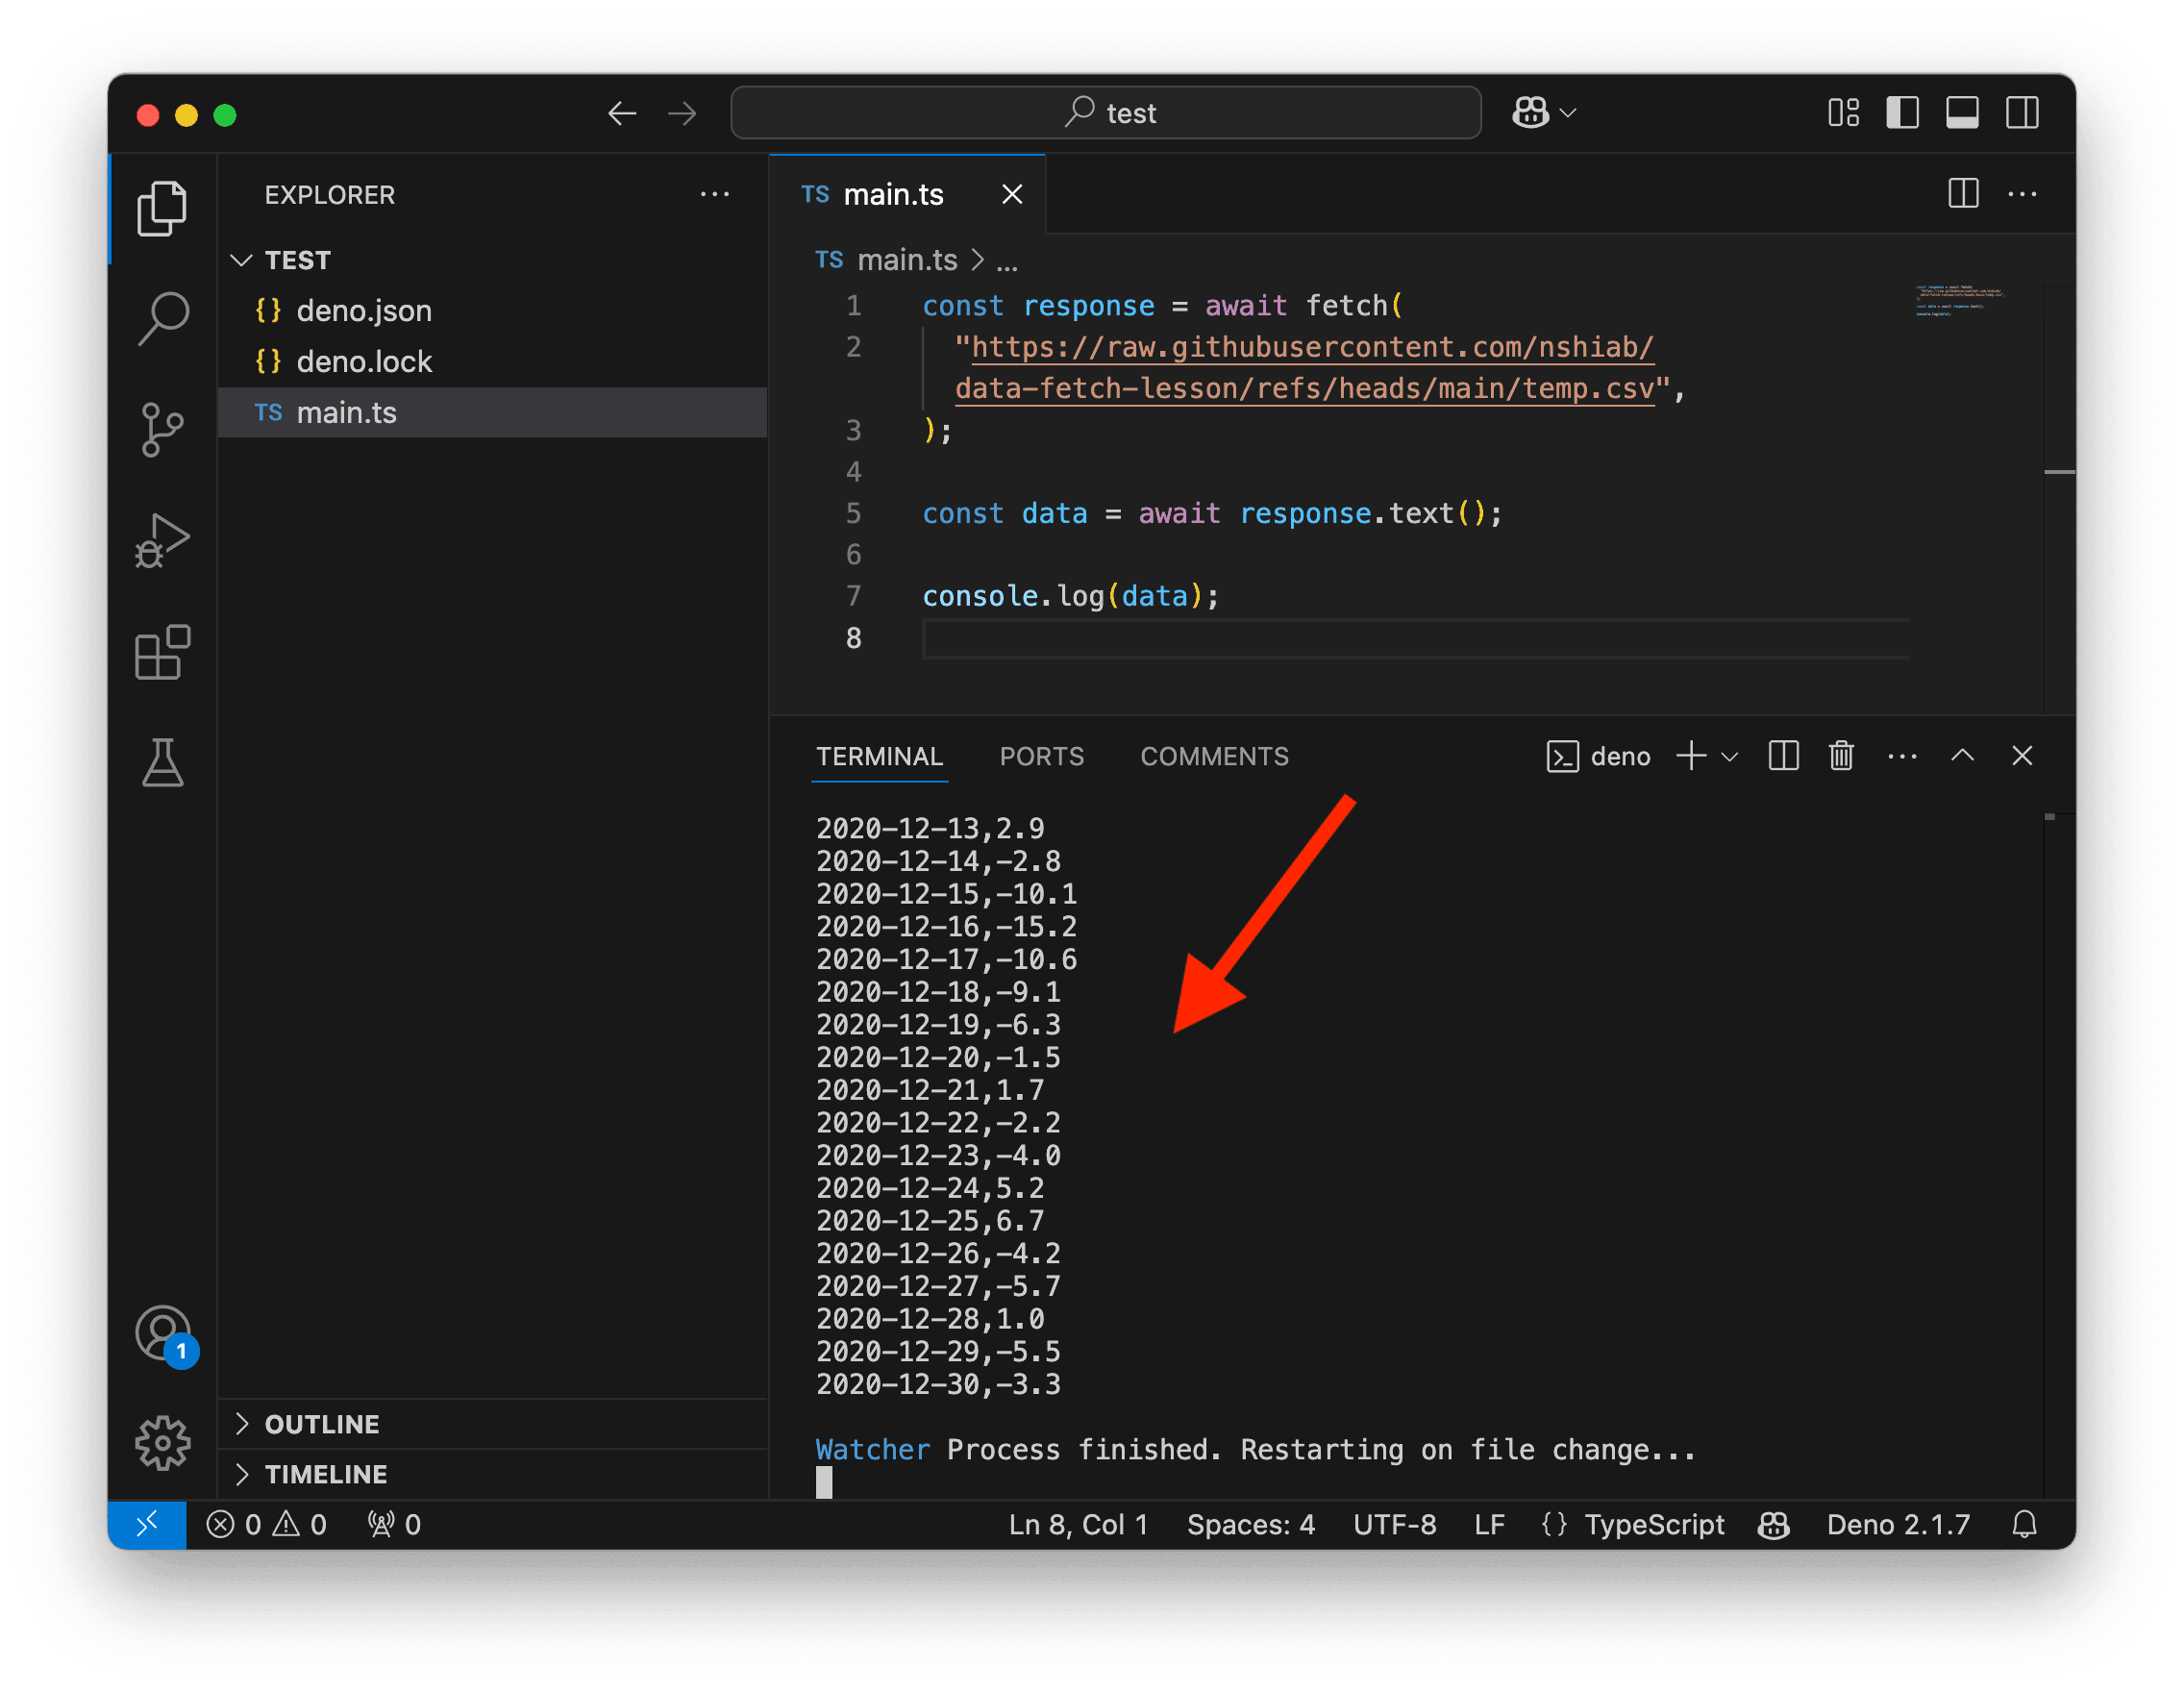
Task: Open terminal views and more actions ellipsis
Action: pos(1902,756)
